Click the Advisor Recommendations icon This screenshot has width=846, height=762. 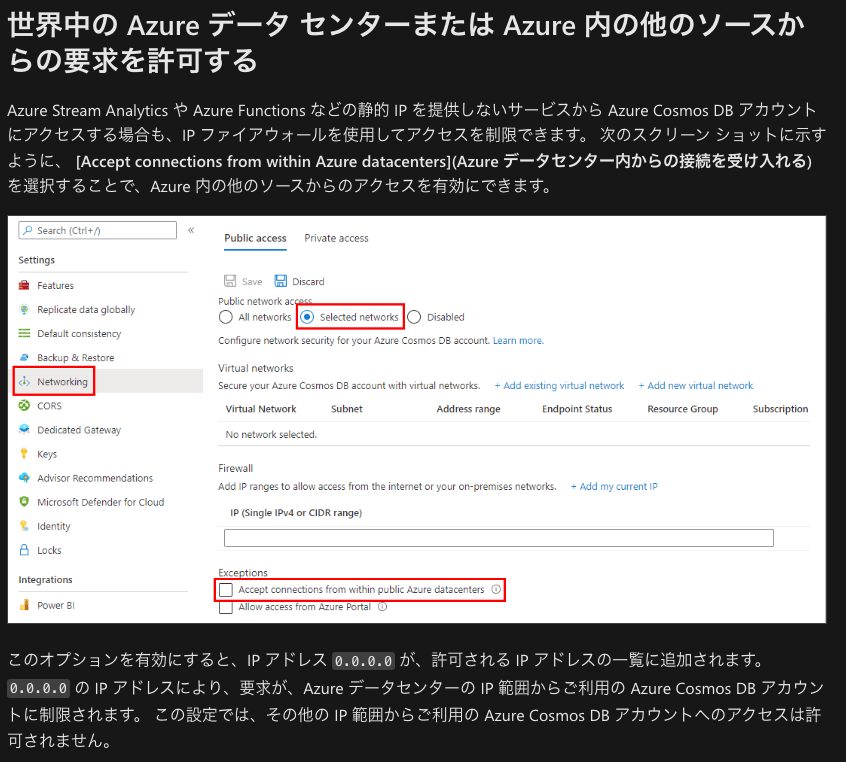coord(24,478)
